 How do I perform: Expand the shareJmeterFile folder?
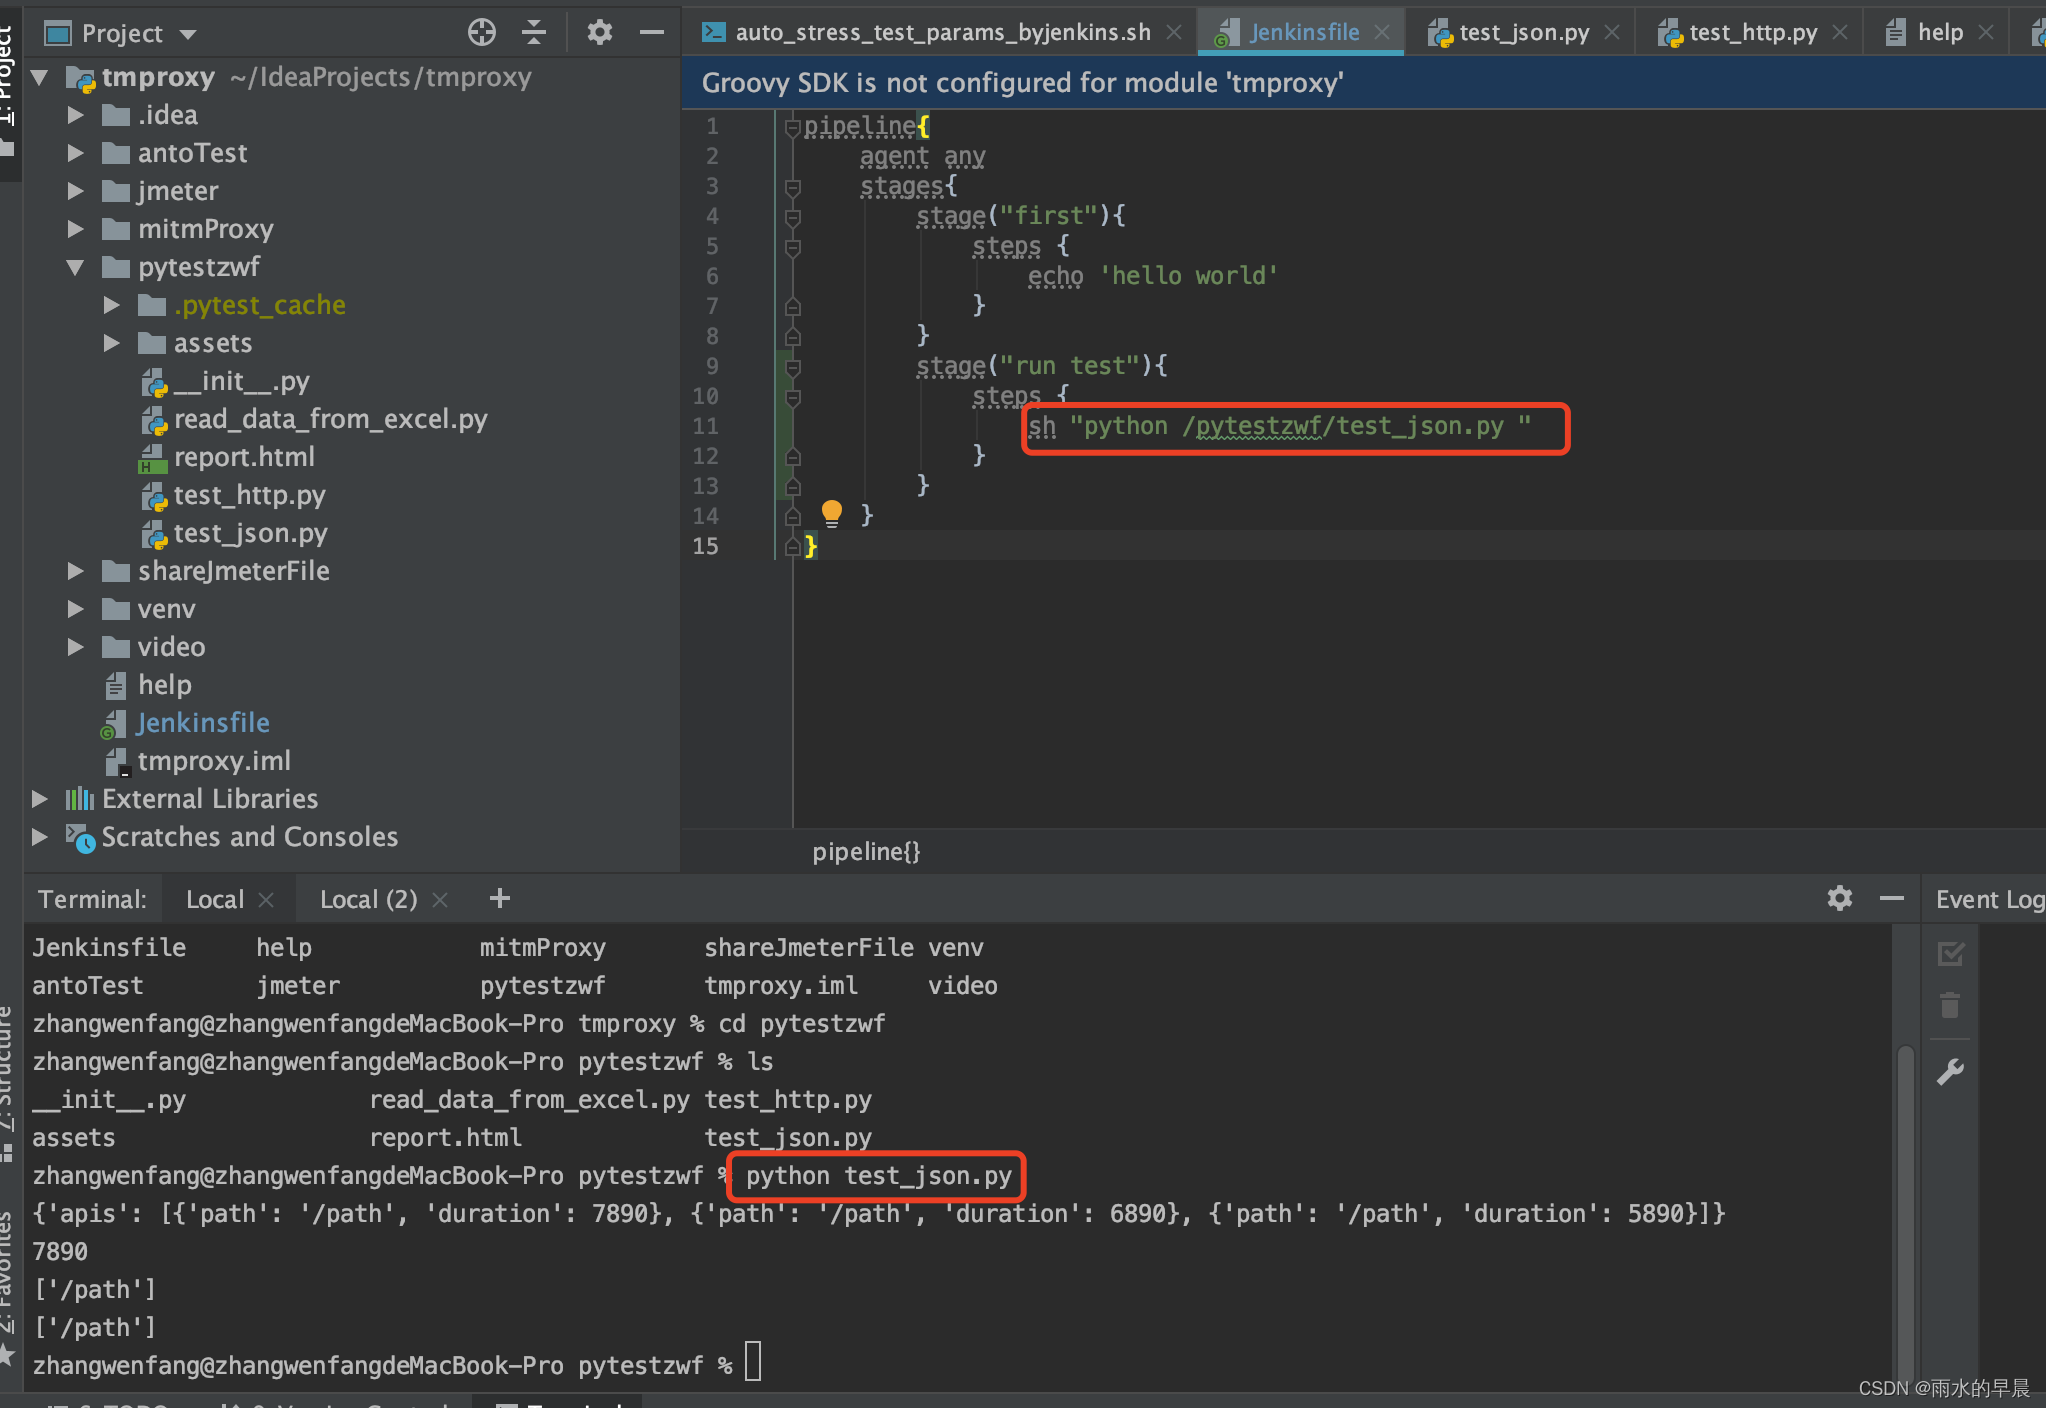pos(75,571)
